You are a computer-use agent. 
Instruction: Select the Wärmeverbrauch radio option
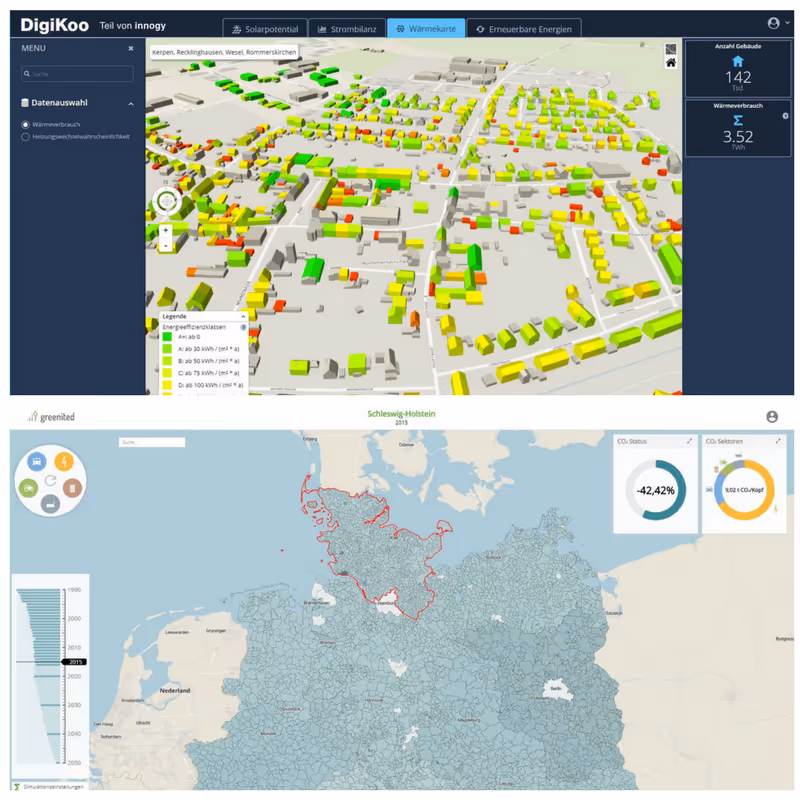pos(25,124)
